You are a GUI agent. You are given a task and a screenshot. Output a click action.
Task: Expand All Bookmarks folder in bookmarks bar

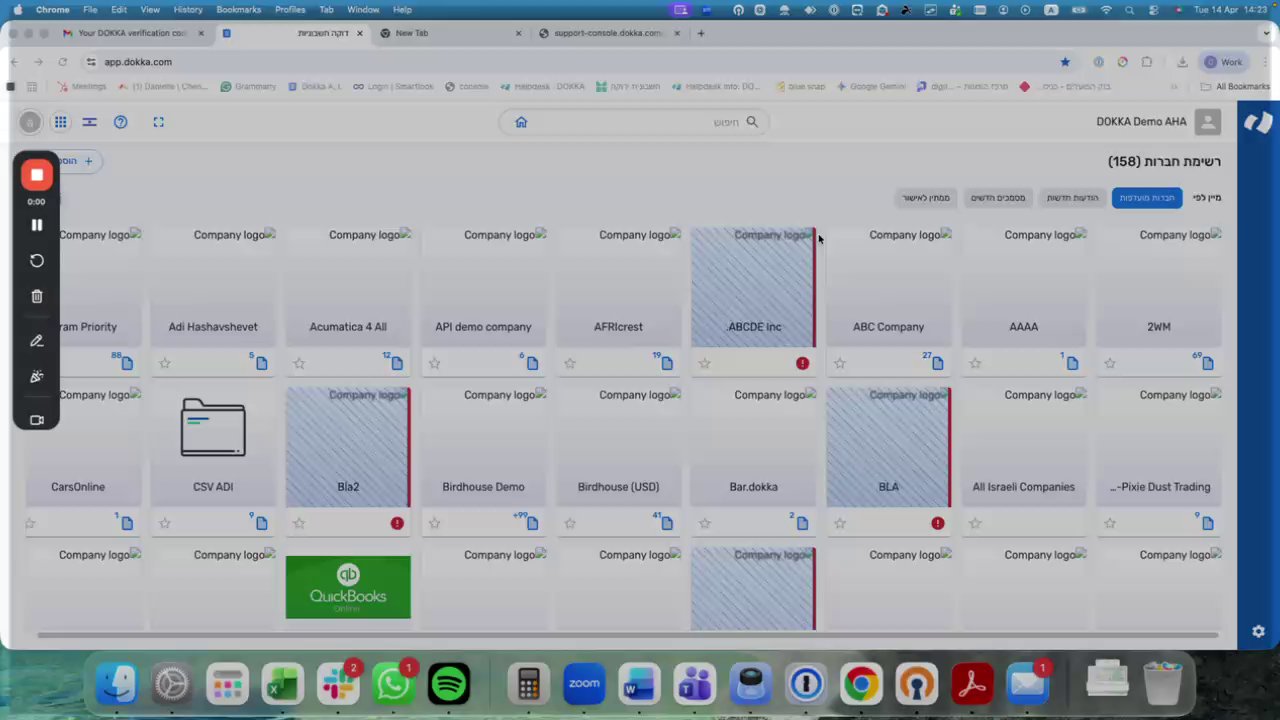click(1236, 87)
